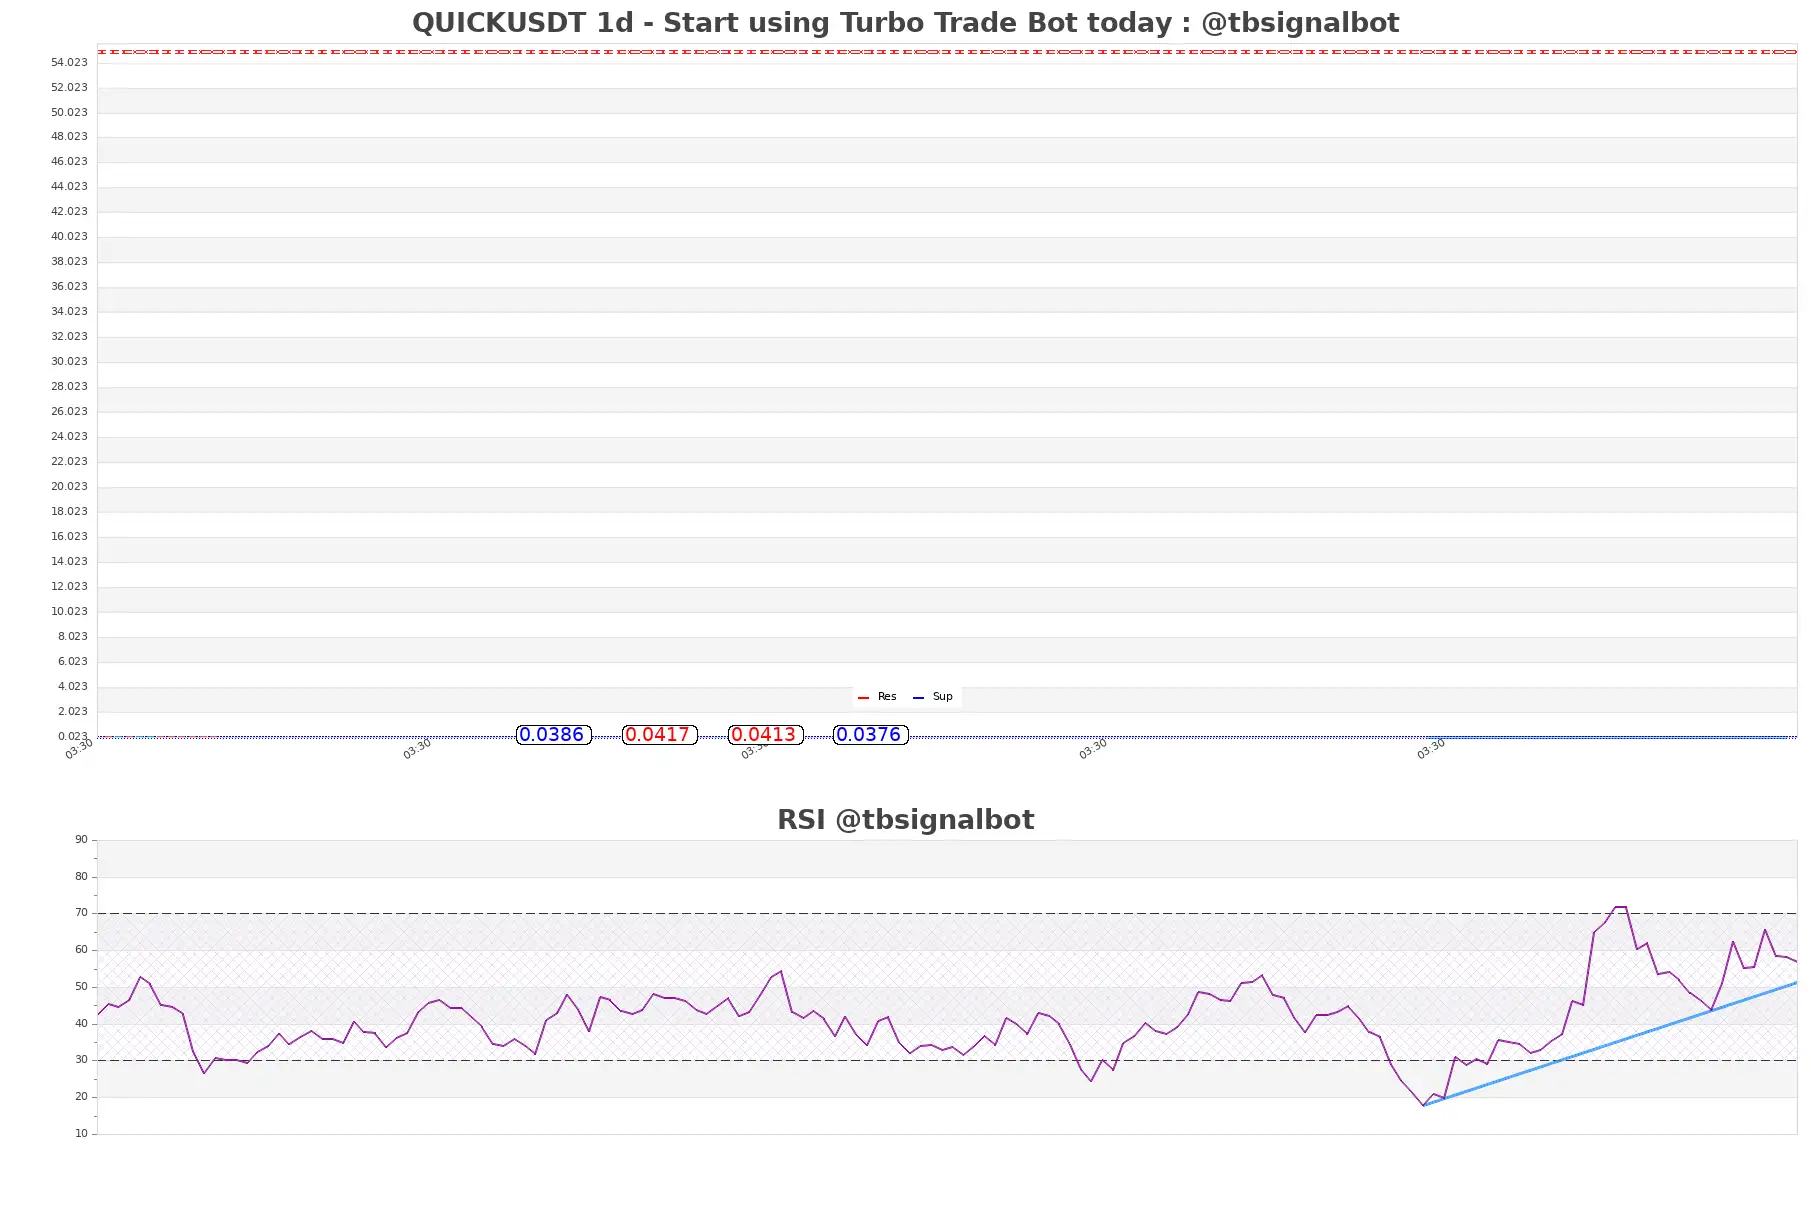Click the RSI axis value 80
Image resolution: width=1811 pixels, height=1208 pixels.
(81, 877)
